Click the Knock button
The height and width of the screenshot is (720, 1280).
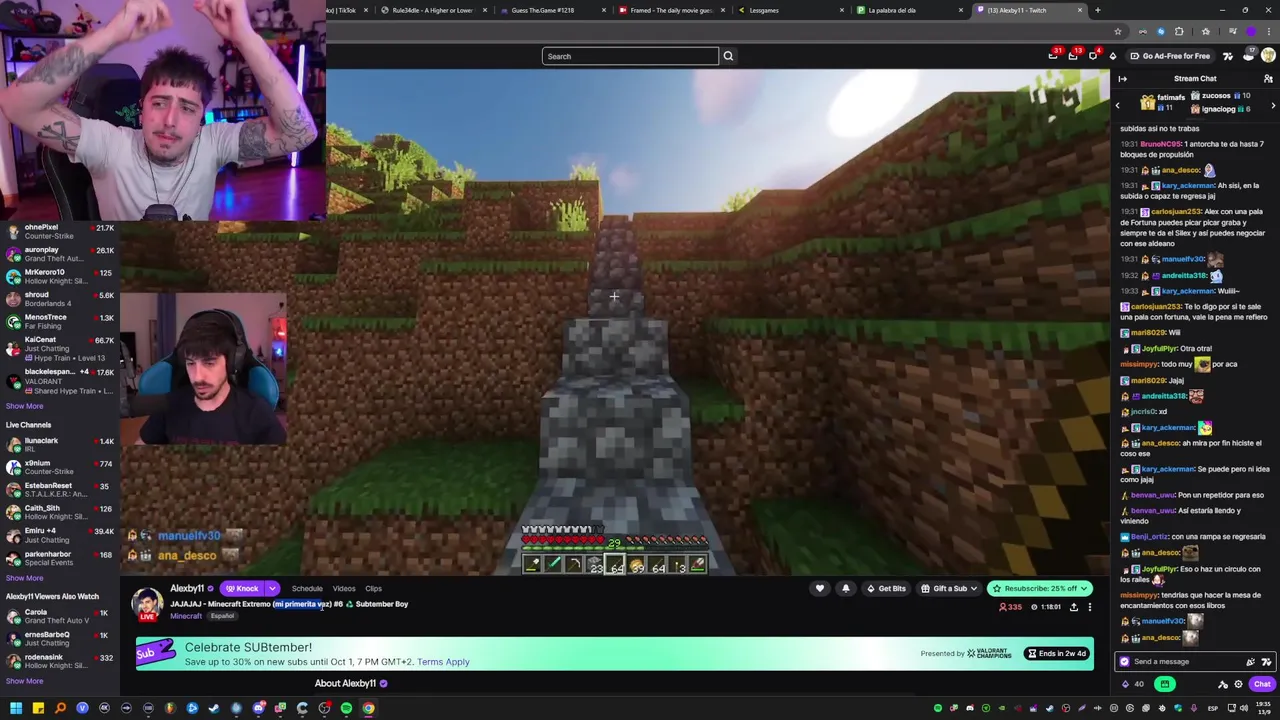click(242, 588)
